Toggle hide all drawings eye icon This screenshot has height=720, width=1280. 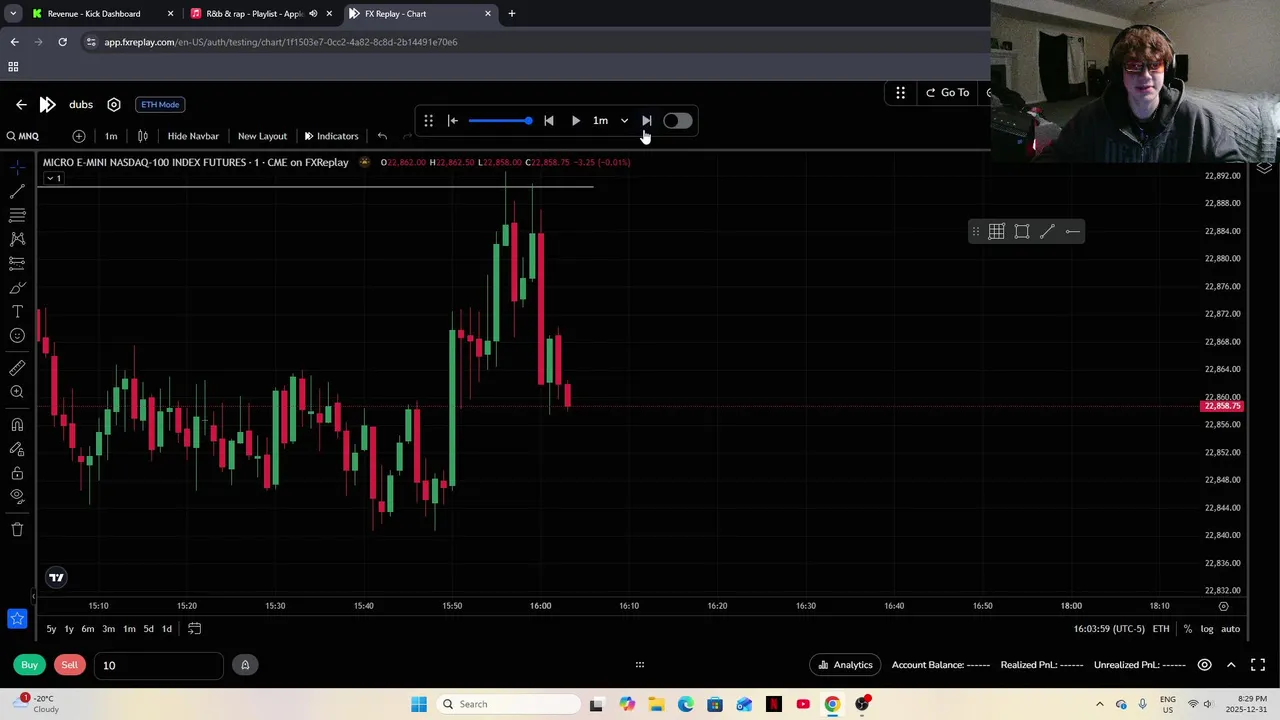pyautogui.click(x=17, y=496)
